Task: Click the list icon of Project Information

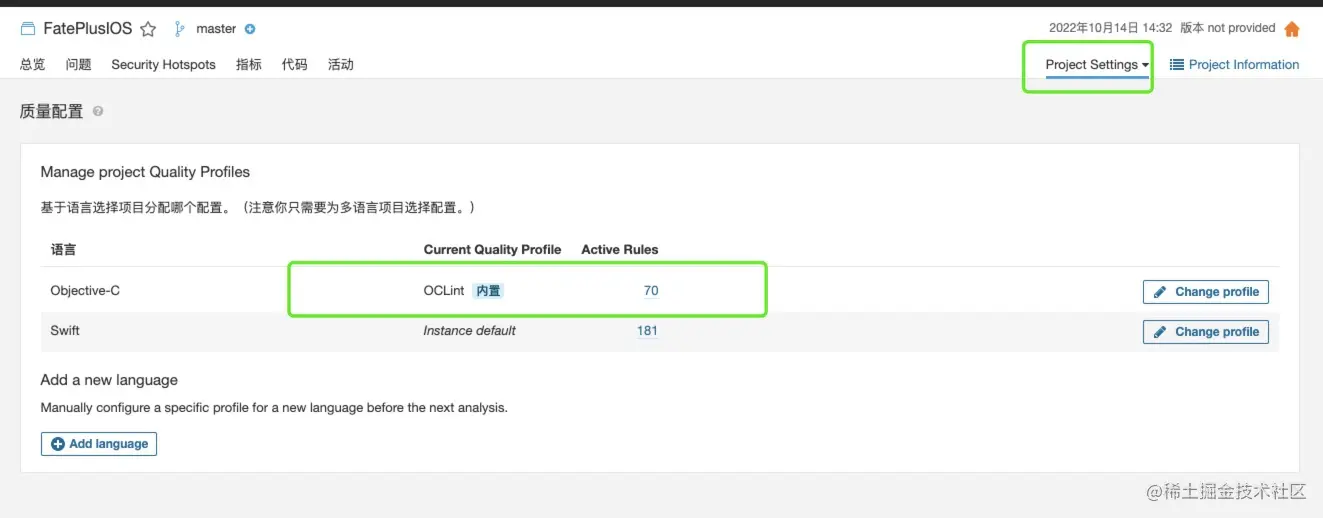Action: (1177, 64)
